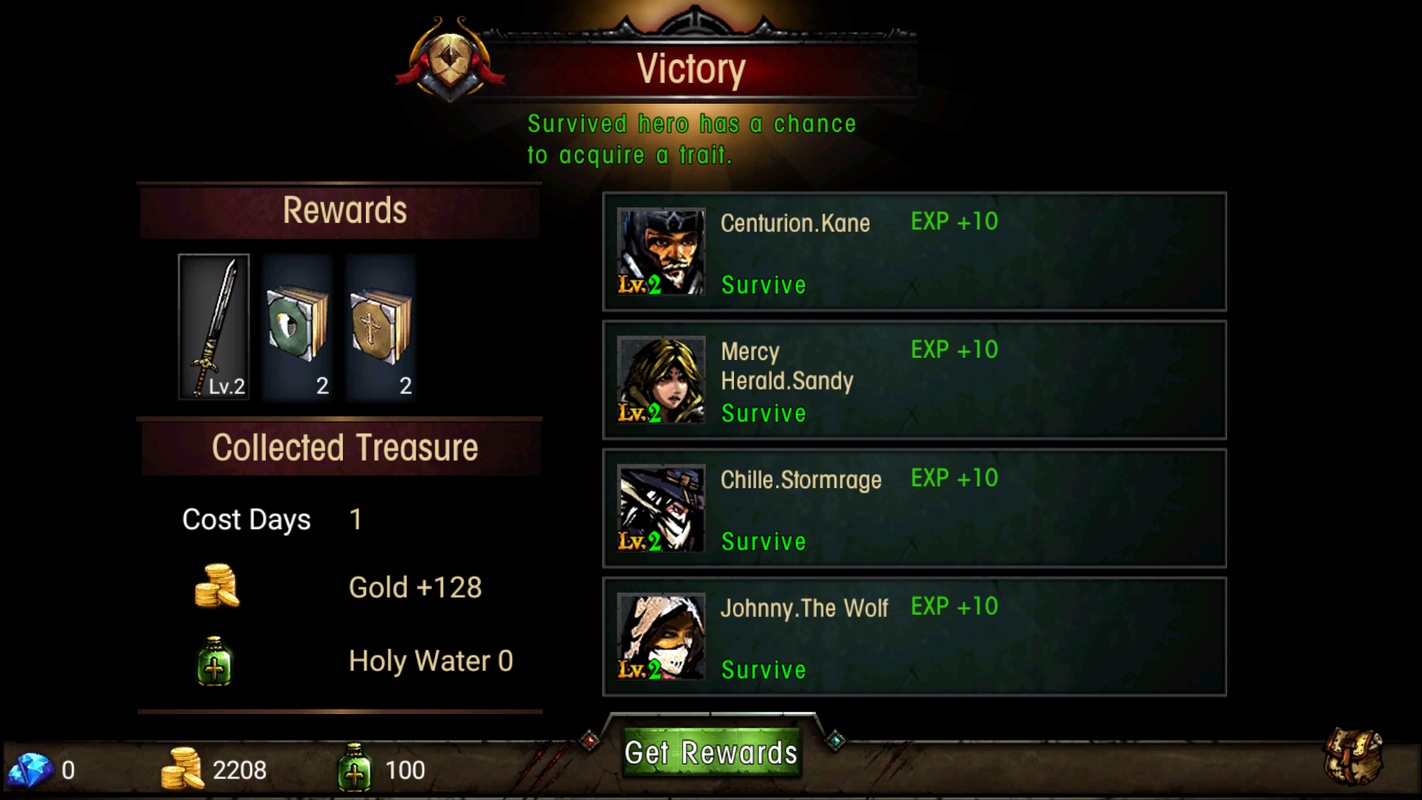Screen dimensions: 1422x800
Task: Click Chille.Stormrage's portrait
Action: pos(661,508)
